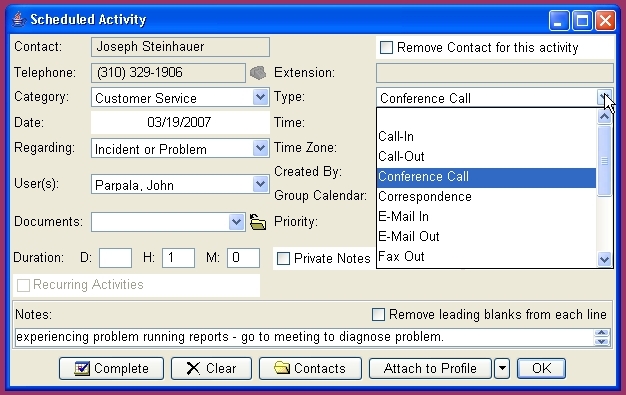This screenshot has width=626, height=395.
Task: Click the Notes field up stepper arrow
Action: tap(602, 333)
